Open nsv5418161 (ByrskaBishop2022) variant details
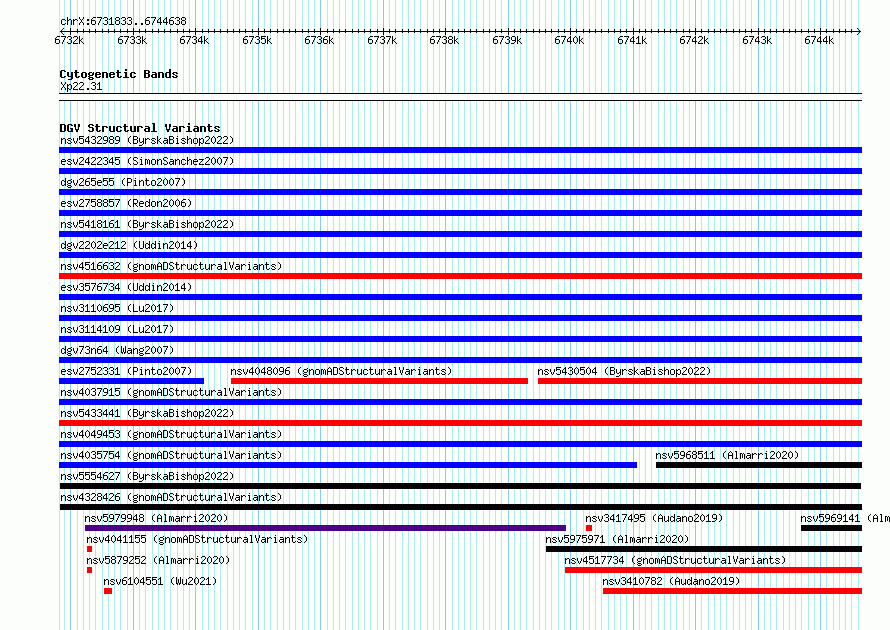890x630 pixels. point(147,224)
